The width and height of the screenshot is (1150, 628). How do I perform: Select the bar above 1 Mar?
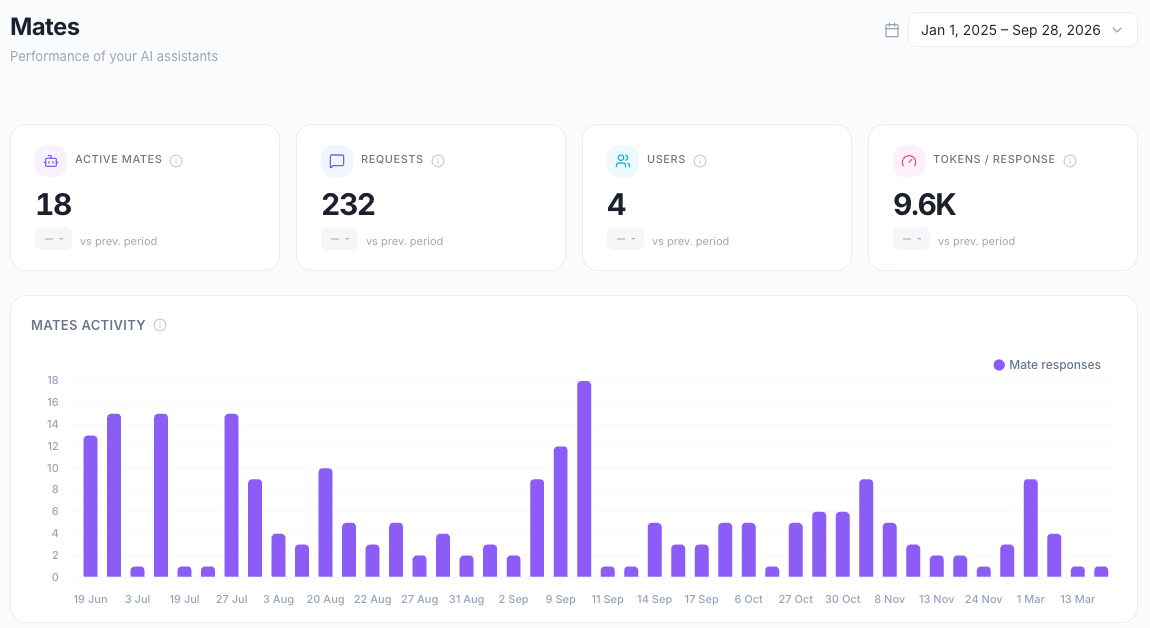1030,528
